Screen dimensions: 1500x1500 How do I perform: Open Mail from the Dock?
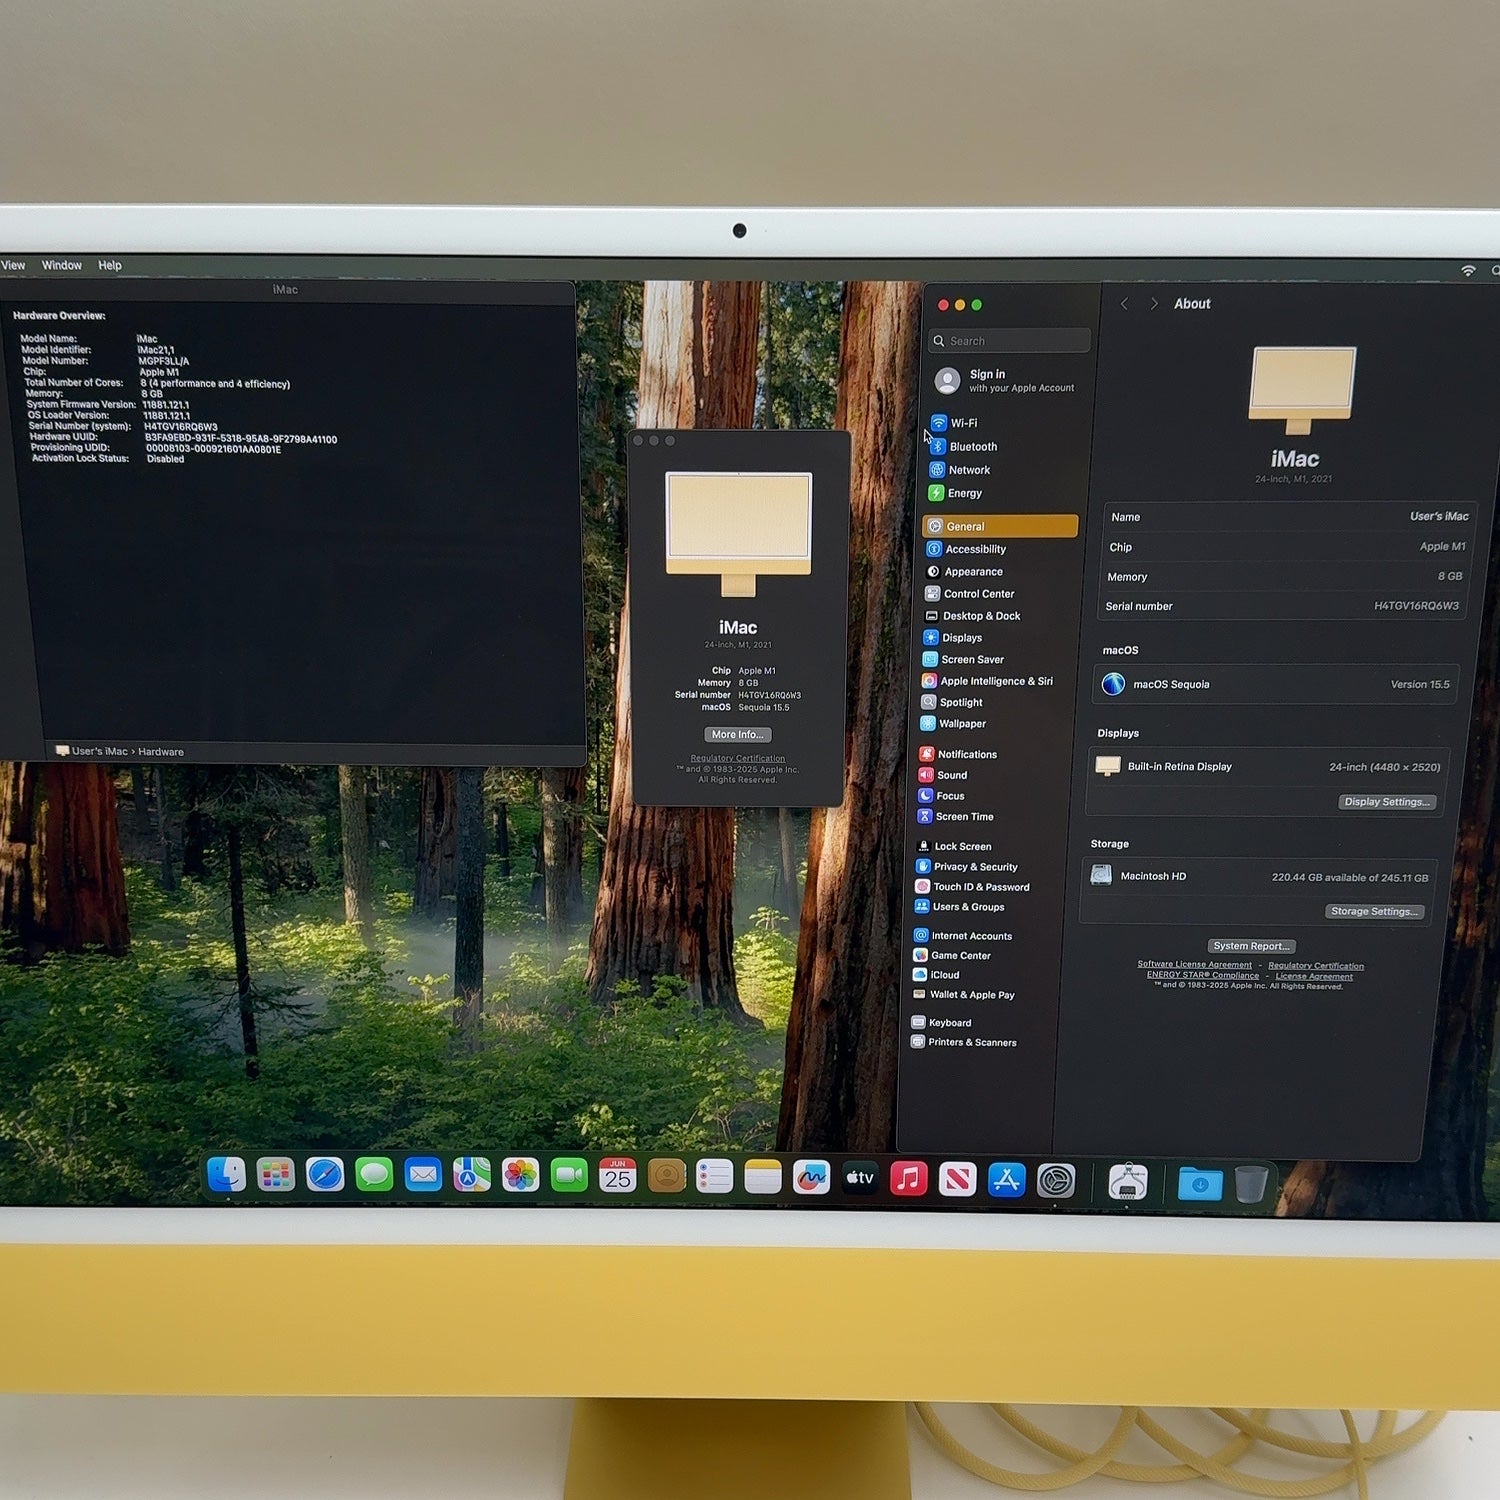click(x=423, y=1175)
